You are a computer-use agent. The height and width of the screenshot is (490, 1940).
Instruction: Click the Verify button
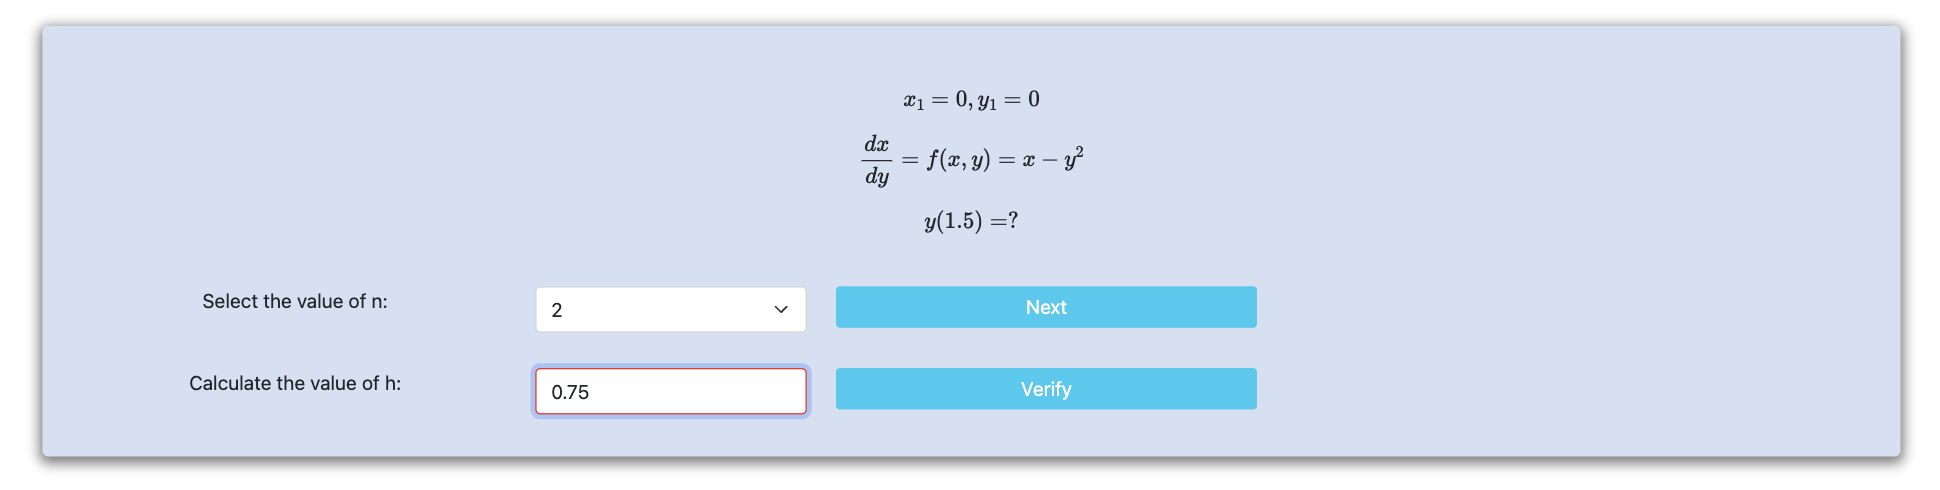coord(1046,389)
